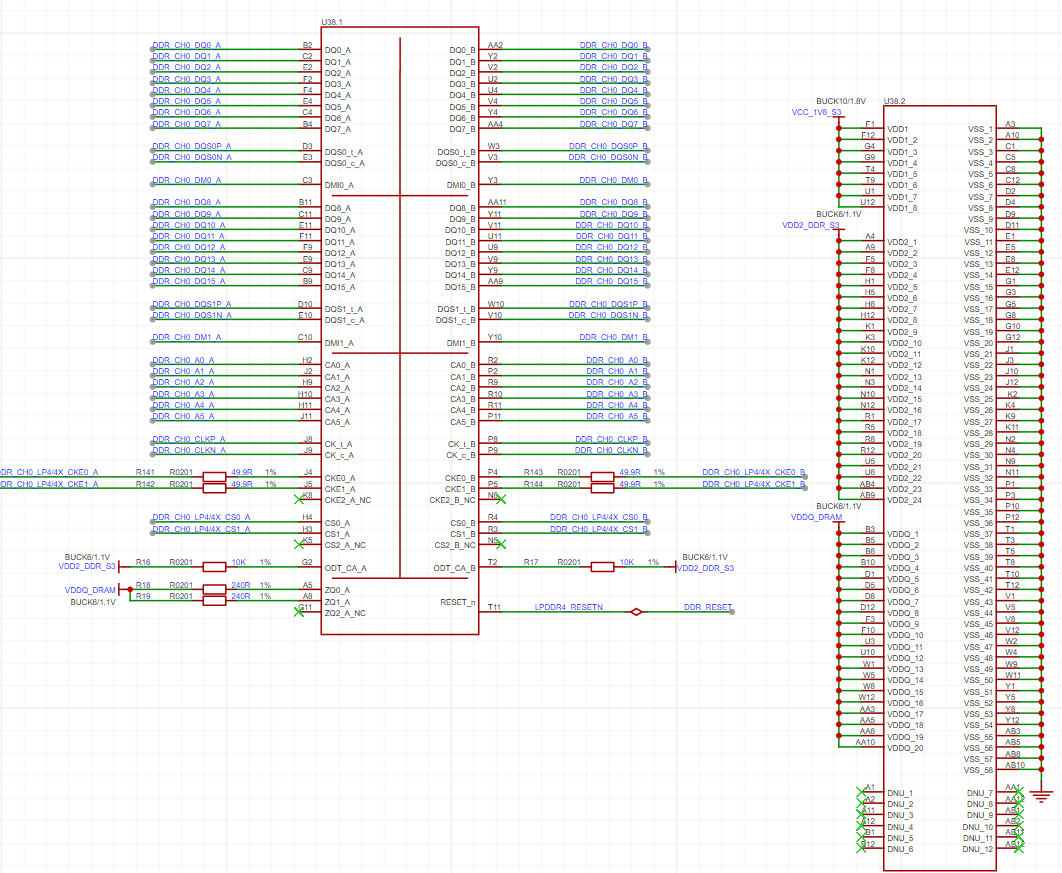
Task: Select the DDR_CH0_DM1_A net label
Action: pyautogui.click(x=186, y=337)
